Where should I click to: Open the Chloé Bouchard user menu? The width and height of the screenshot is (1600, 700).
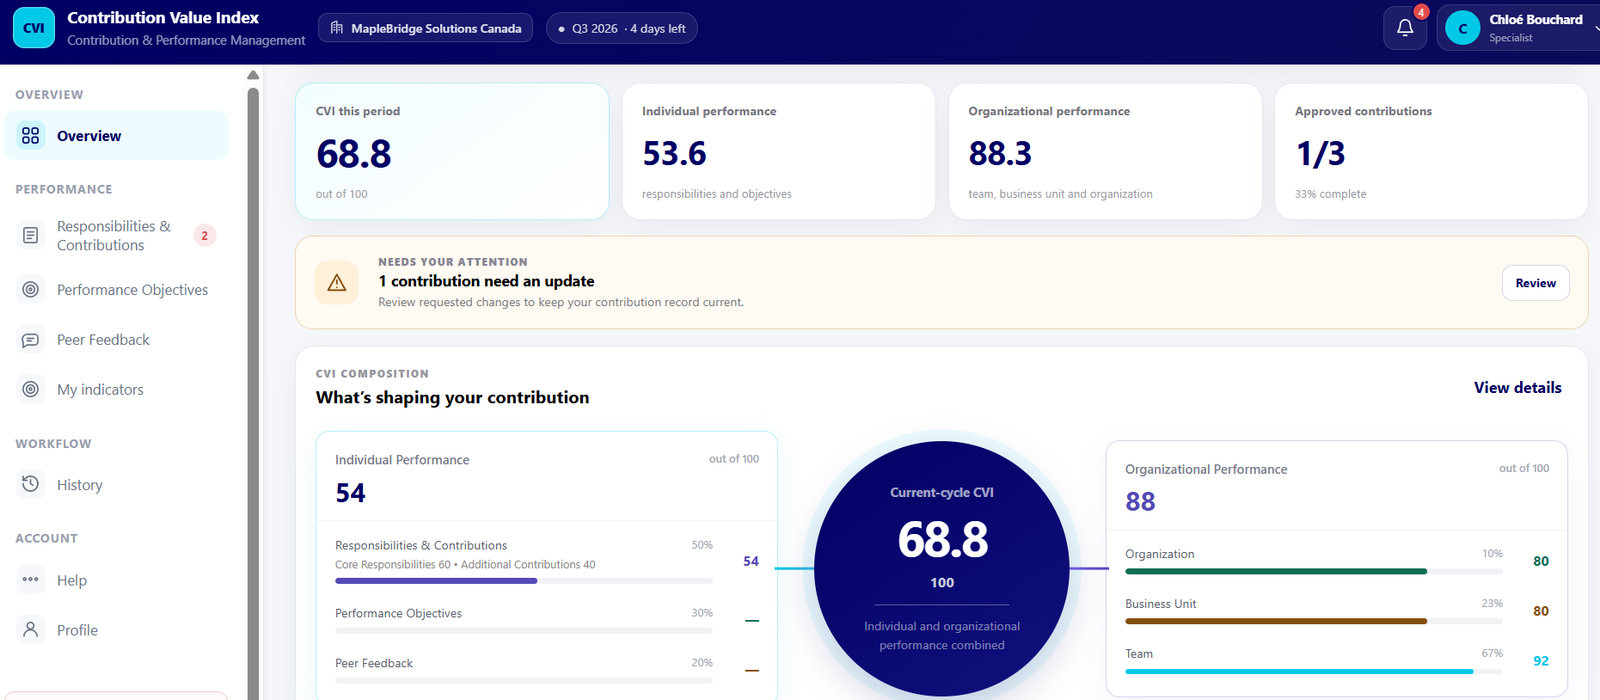[x=1518, y=28]
